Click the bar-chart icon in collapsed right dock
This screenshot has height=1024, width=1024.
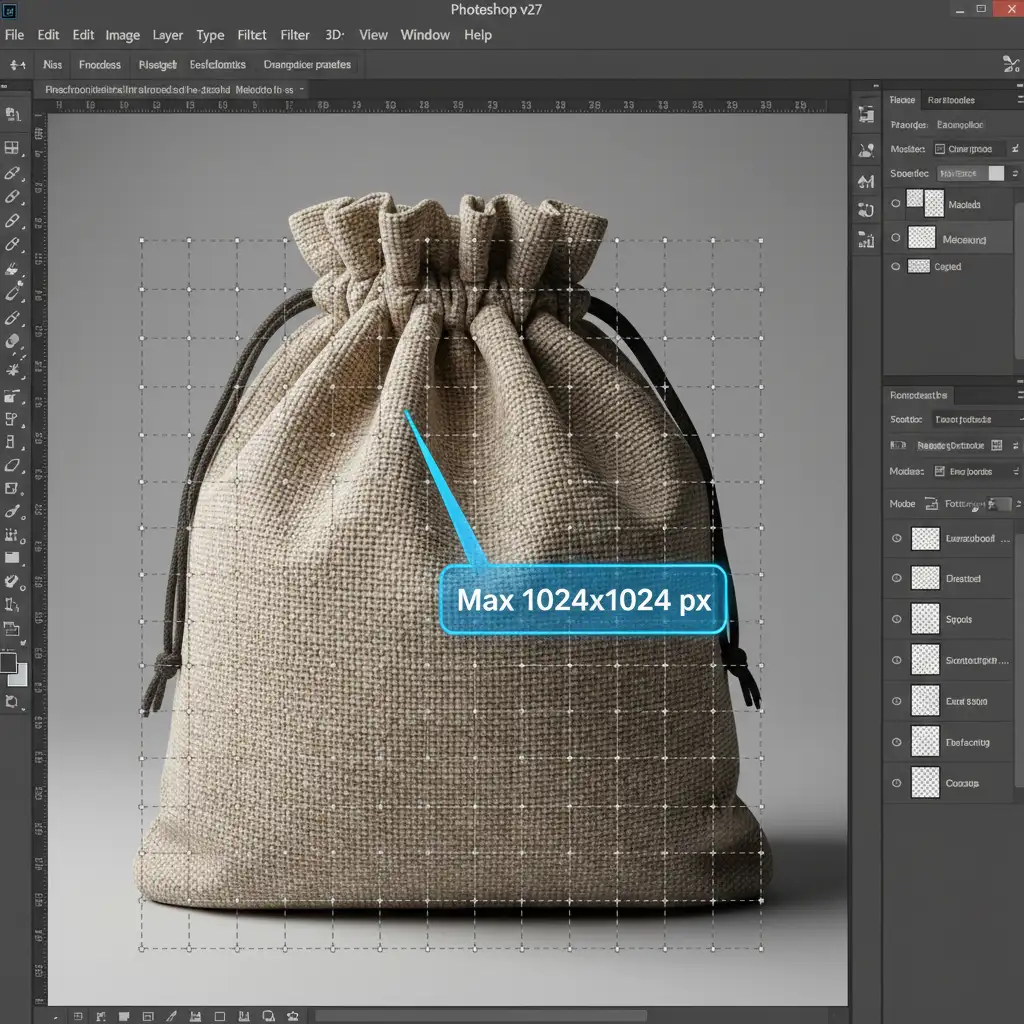(x=866, y=239)
